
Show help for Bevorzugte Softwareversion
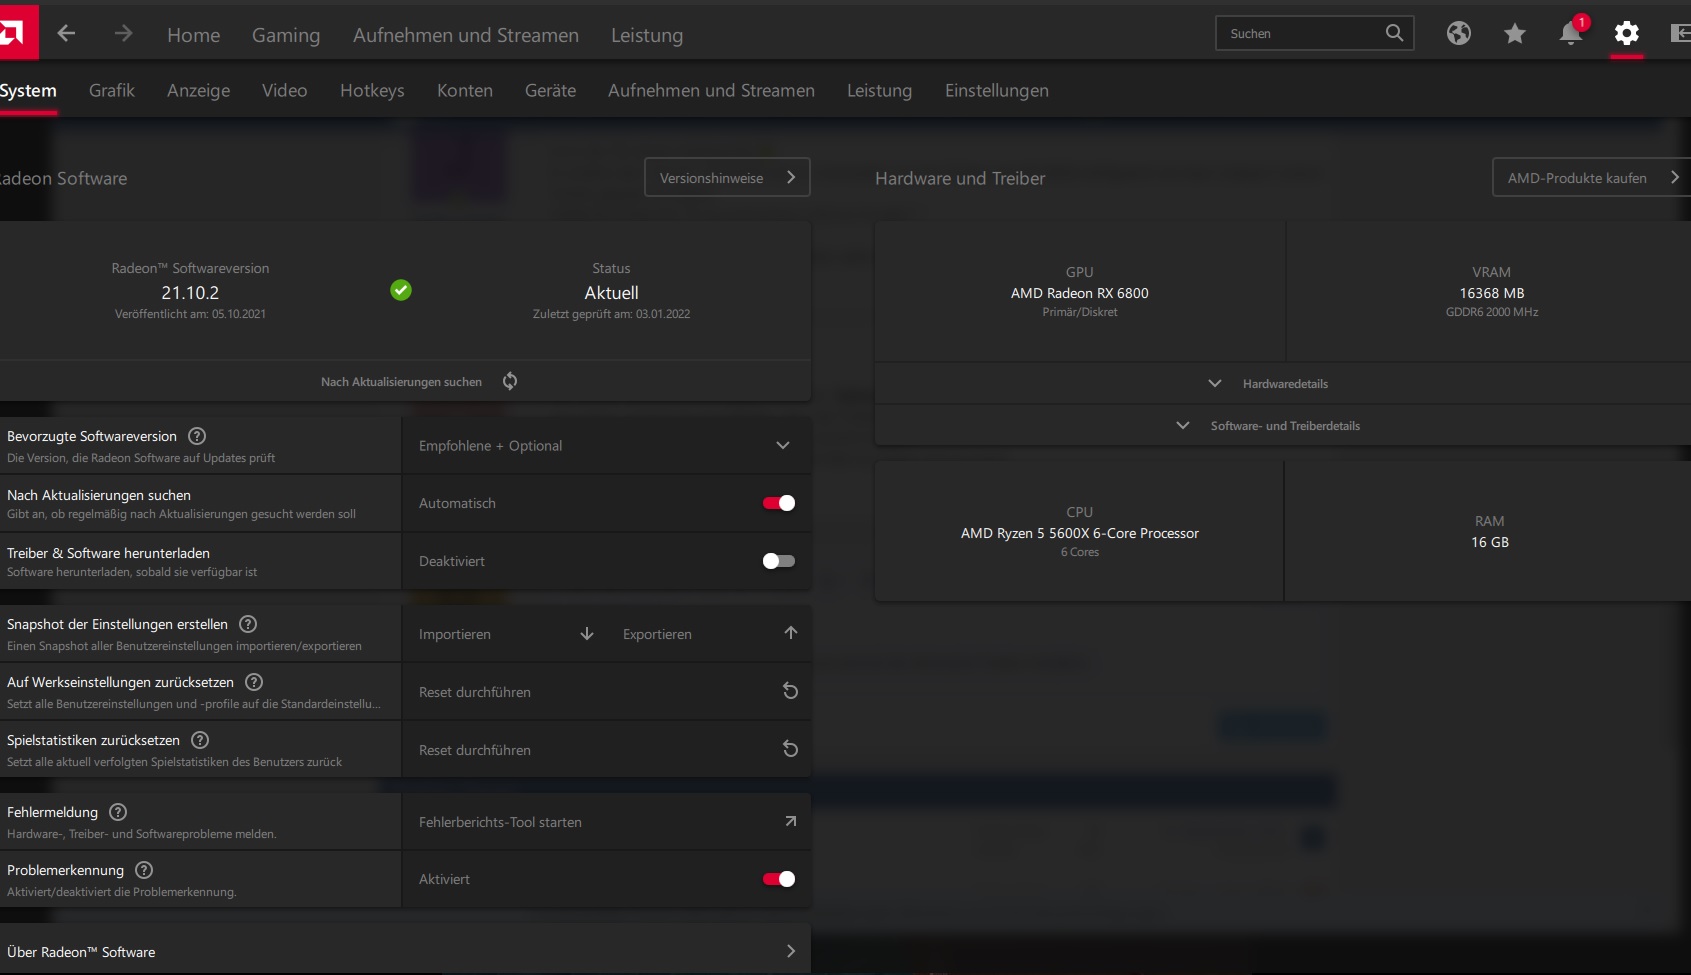click(197, 436)
